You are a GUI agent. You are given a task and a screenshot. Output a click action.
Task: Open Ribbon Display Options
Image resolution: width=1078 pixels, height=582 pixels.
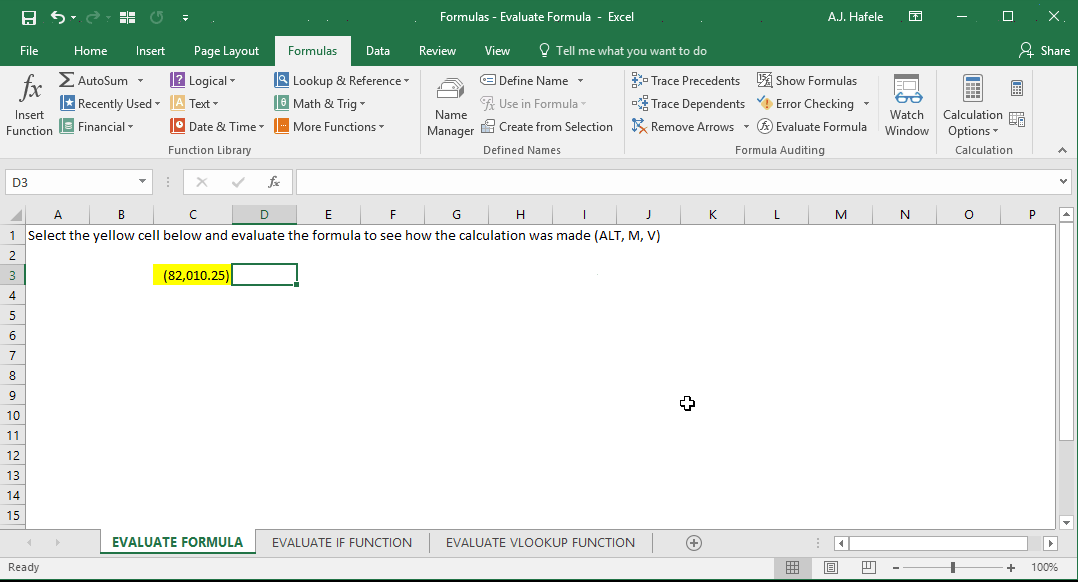tap(916, 16)
